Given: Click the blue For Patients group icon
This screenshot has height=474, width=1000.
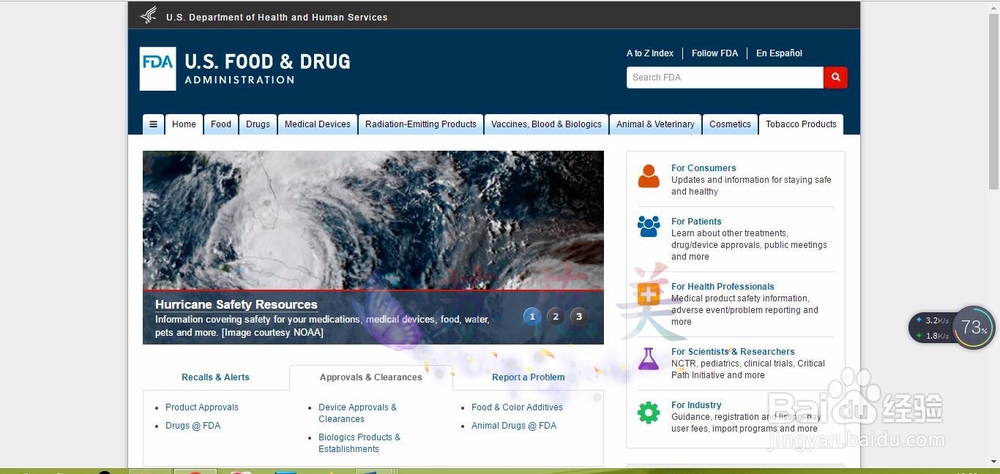Looking at the screenshot, I should (649, 226).
